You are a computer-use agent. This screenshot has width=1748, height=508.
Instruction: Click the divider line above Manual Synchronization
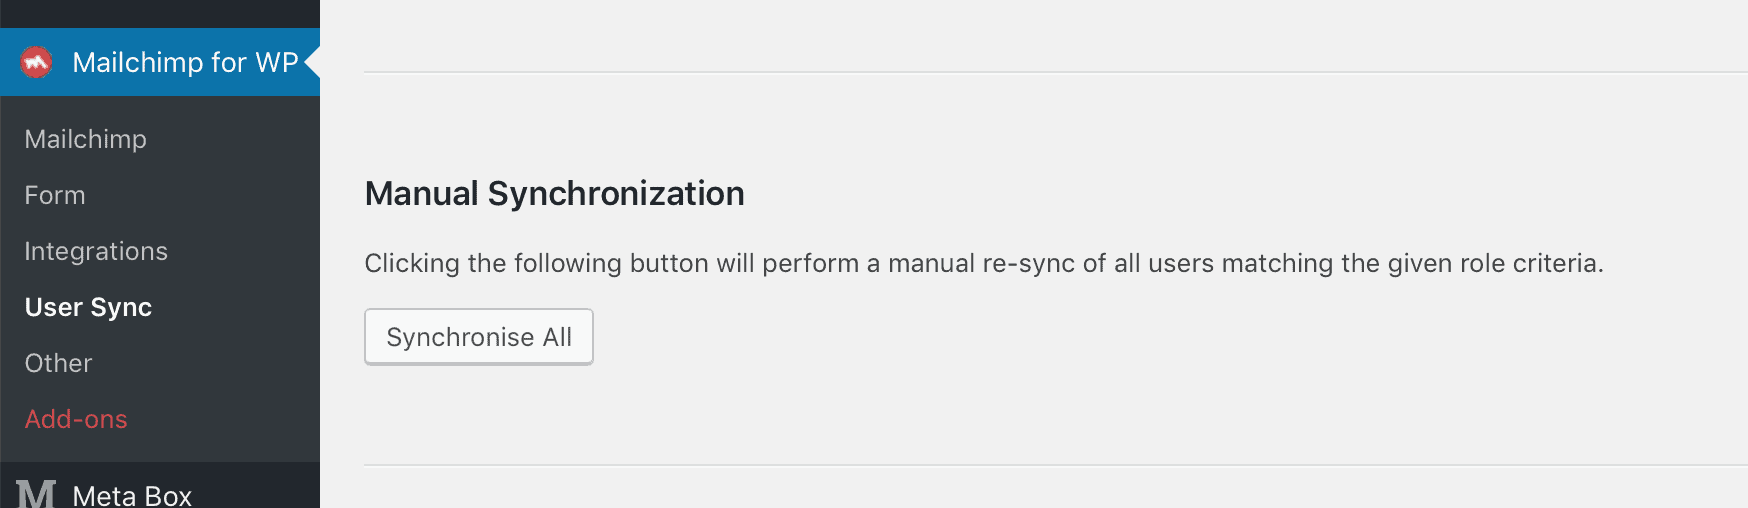coord(1056,72)
